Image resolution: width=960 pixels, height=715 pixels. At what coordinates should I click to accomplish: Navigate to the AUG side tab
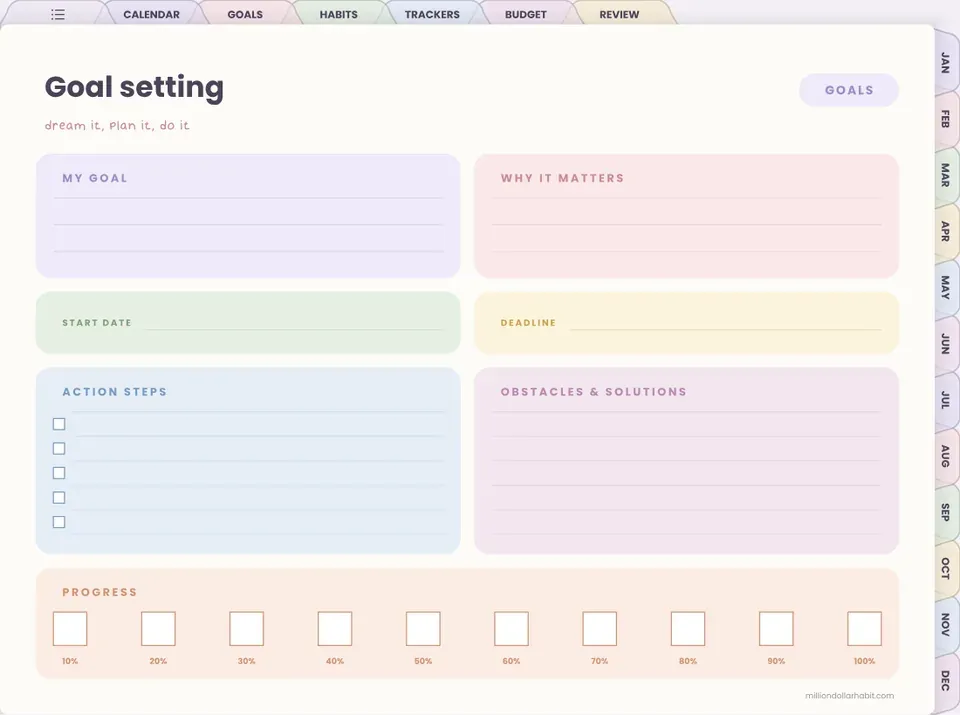(947, 457)
